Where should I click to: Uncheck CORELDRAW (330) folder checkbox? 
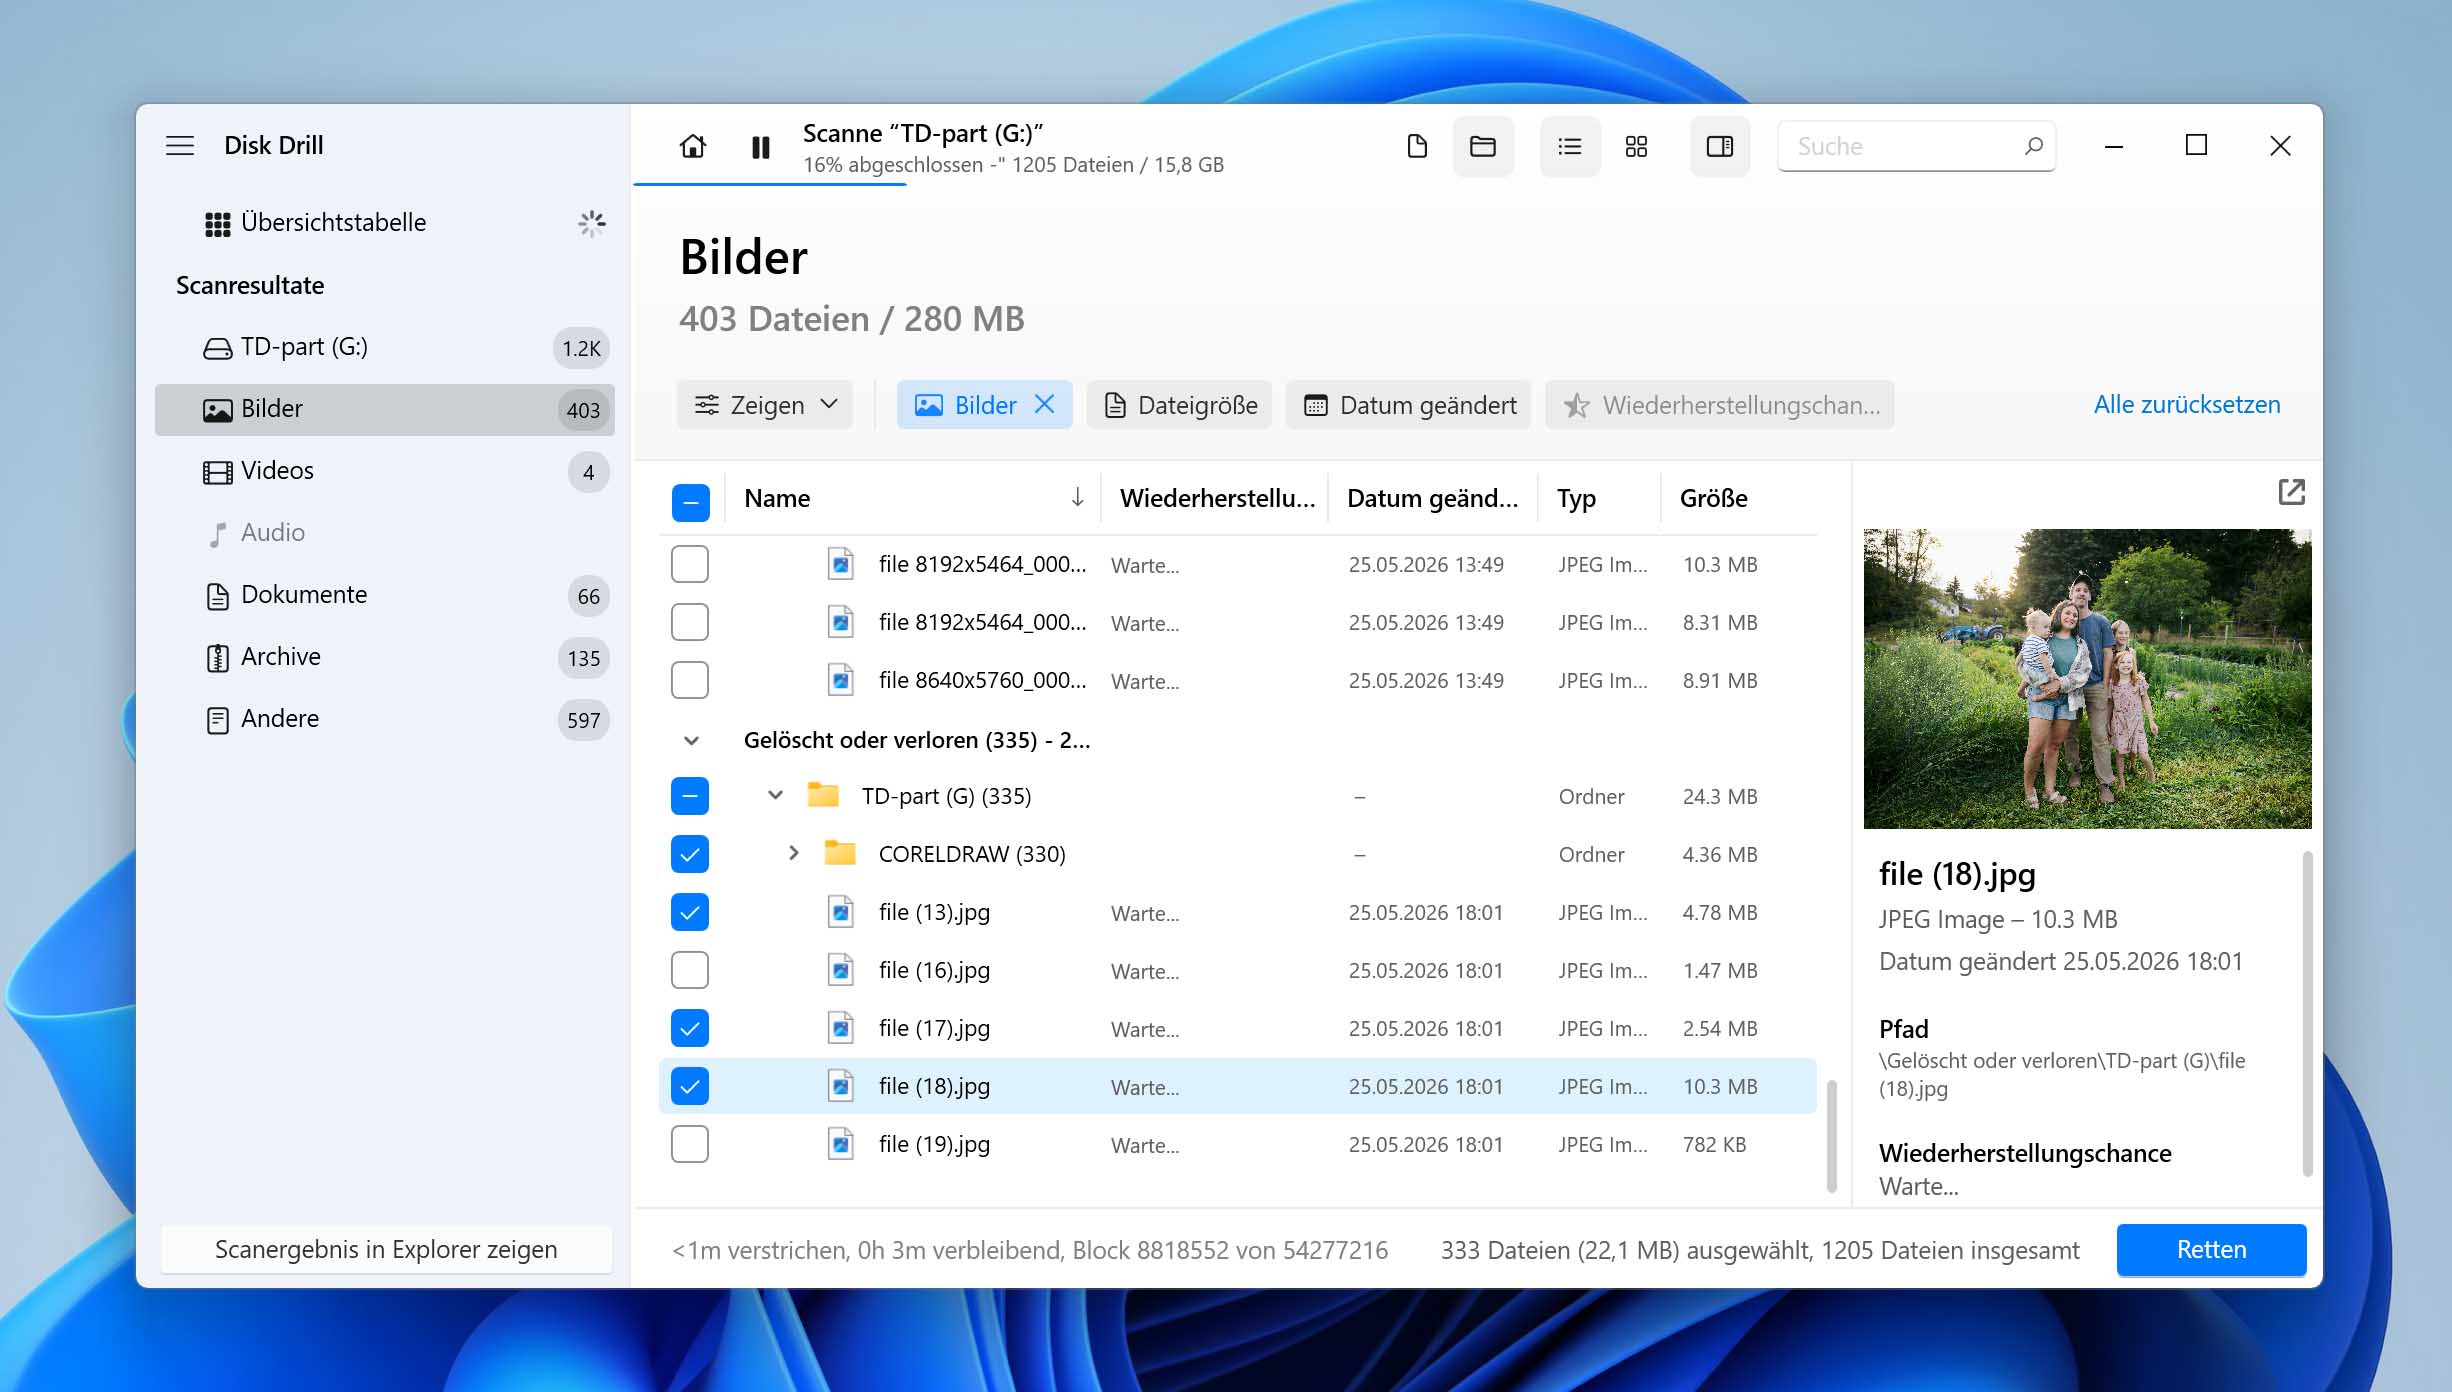[x=690, y=854]
